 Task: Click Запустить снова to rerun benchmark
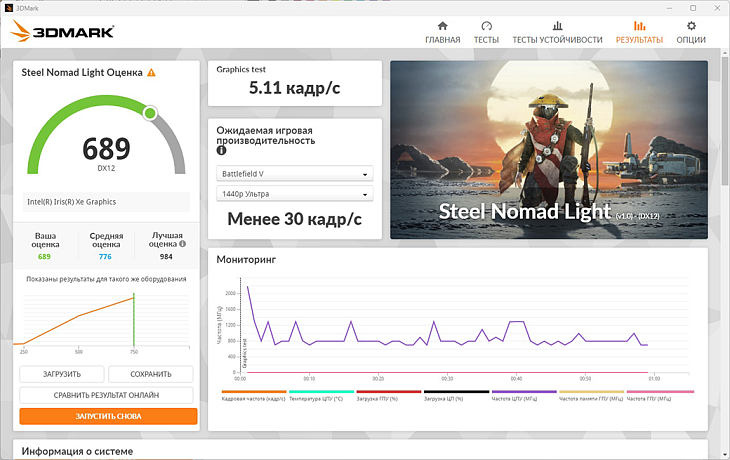click(x=108, y=416)
